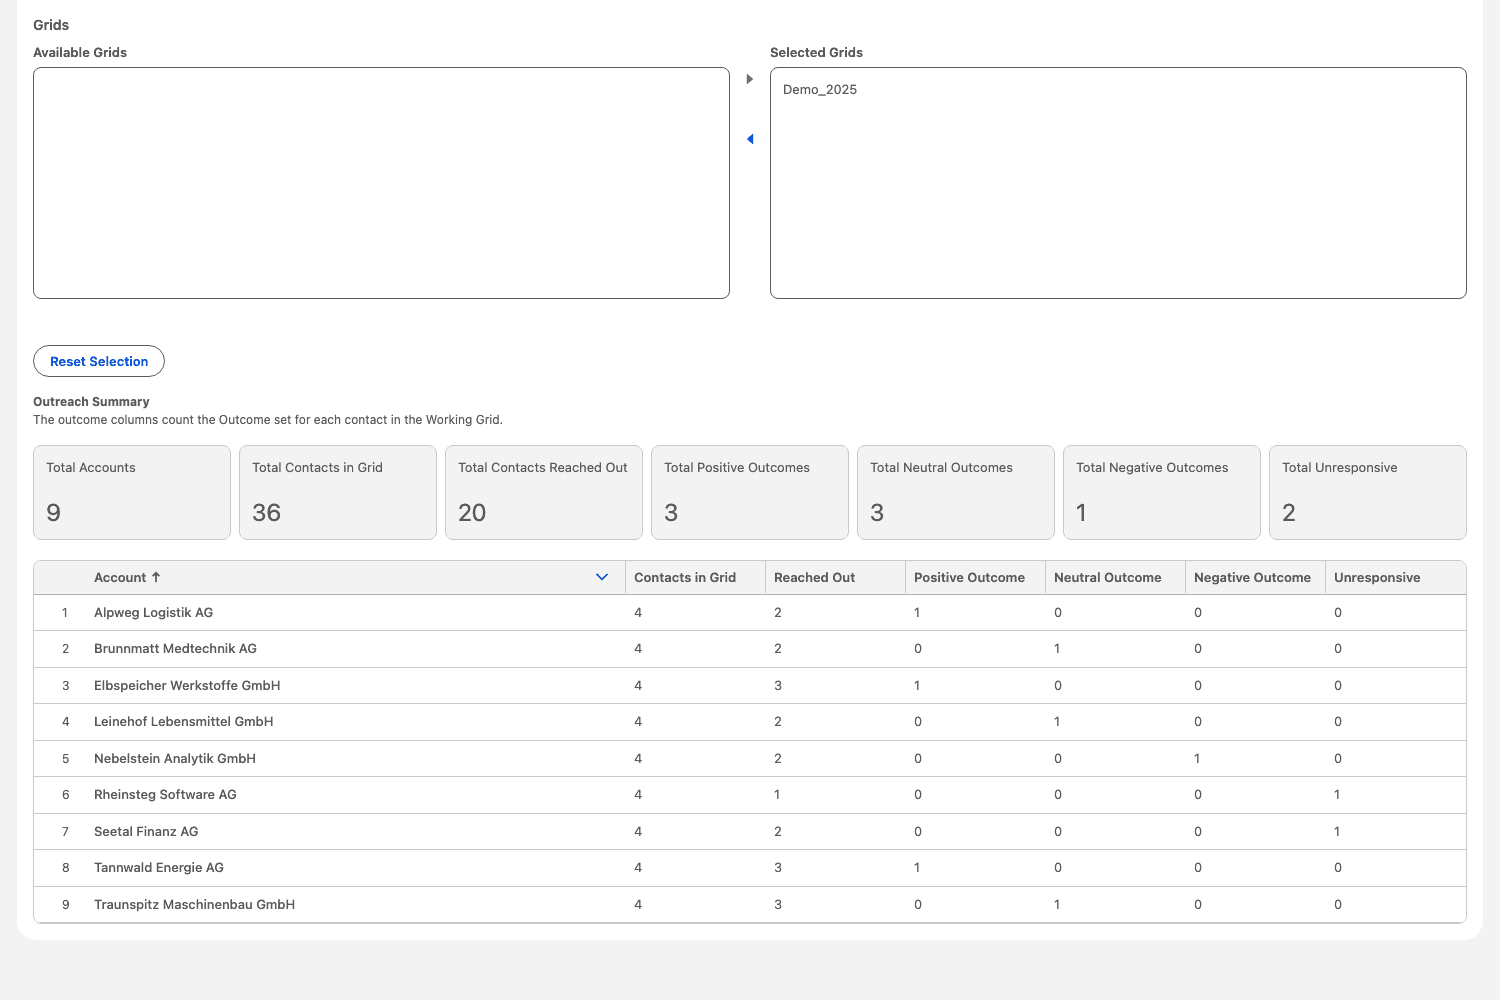Screen dimensions: 1500x1000
Task: Click the Reset Selection button
Action: tap(99, 361)
